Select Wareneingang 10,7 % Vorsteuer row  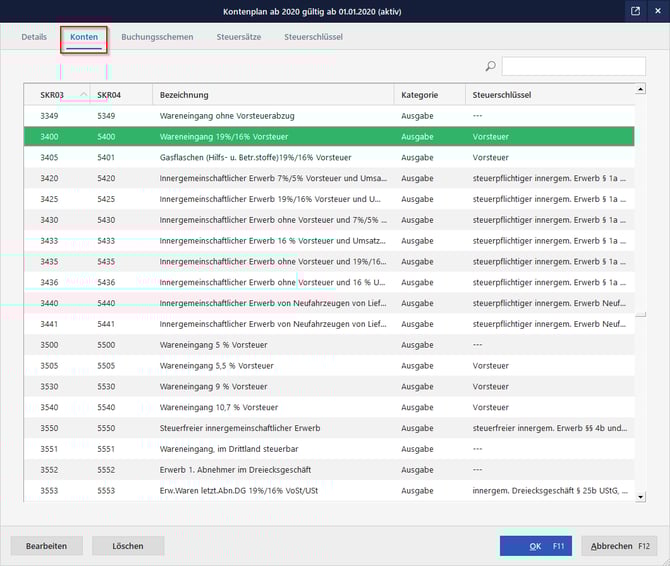pyautogui.click(x=329, y=407)
